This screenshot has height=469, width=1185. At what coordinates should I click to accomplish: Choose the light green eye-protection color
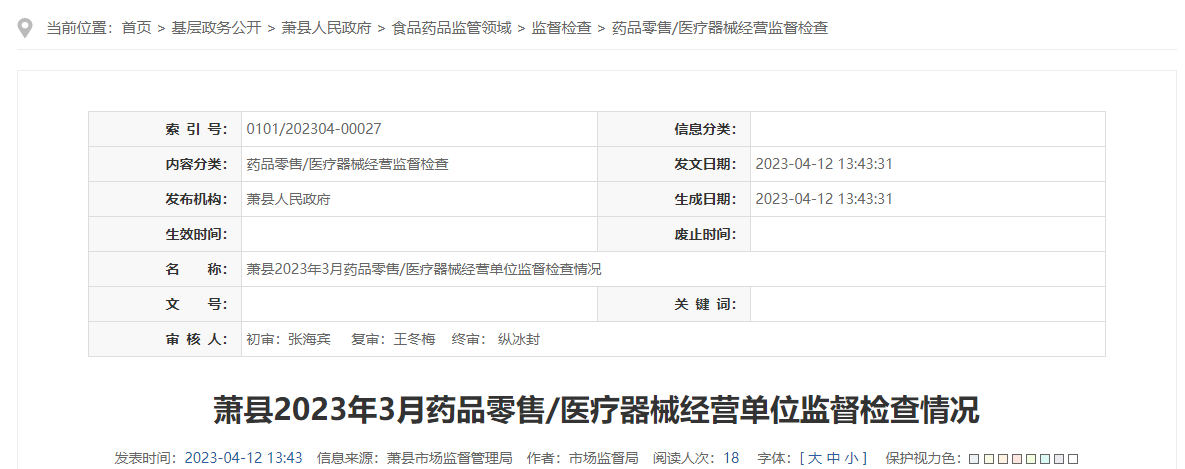coord(1031,459)
